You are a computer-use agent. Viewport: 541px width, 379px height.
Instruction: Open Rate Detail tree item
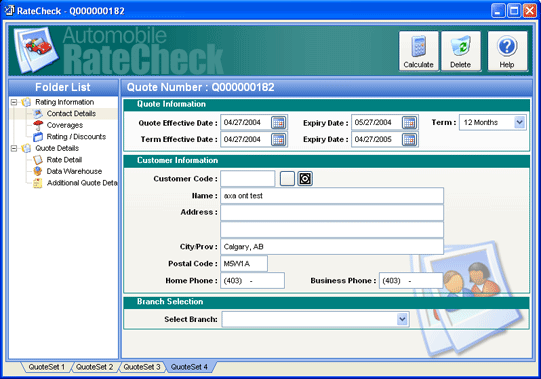coord(64,160)
